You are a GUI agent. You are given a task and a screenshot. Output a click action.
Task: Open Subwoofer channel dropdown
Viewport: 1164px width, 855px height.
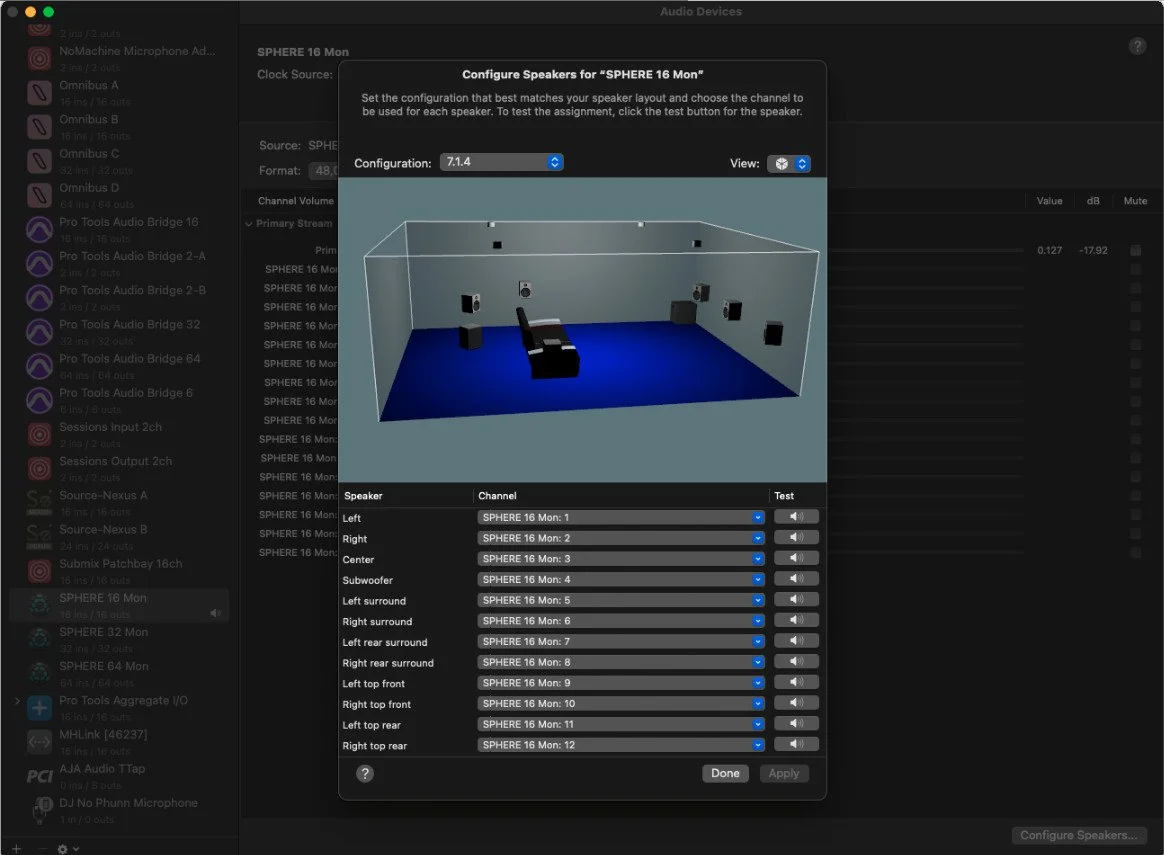(621, 580)
